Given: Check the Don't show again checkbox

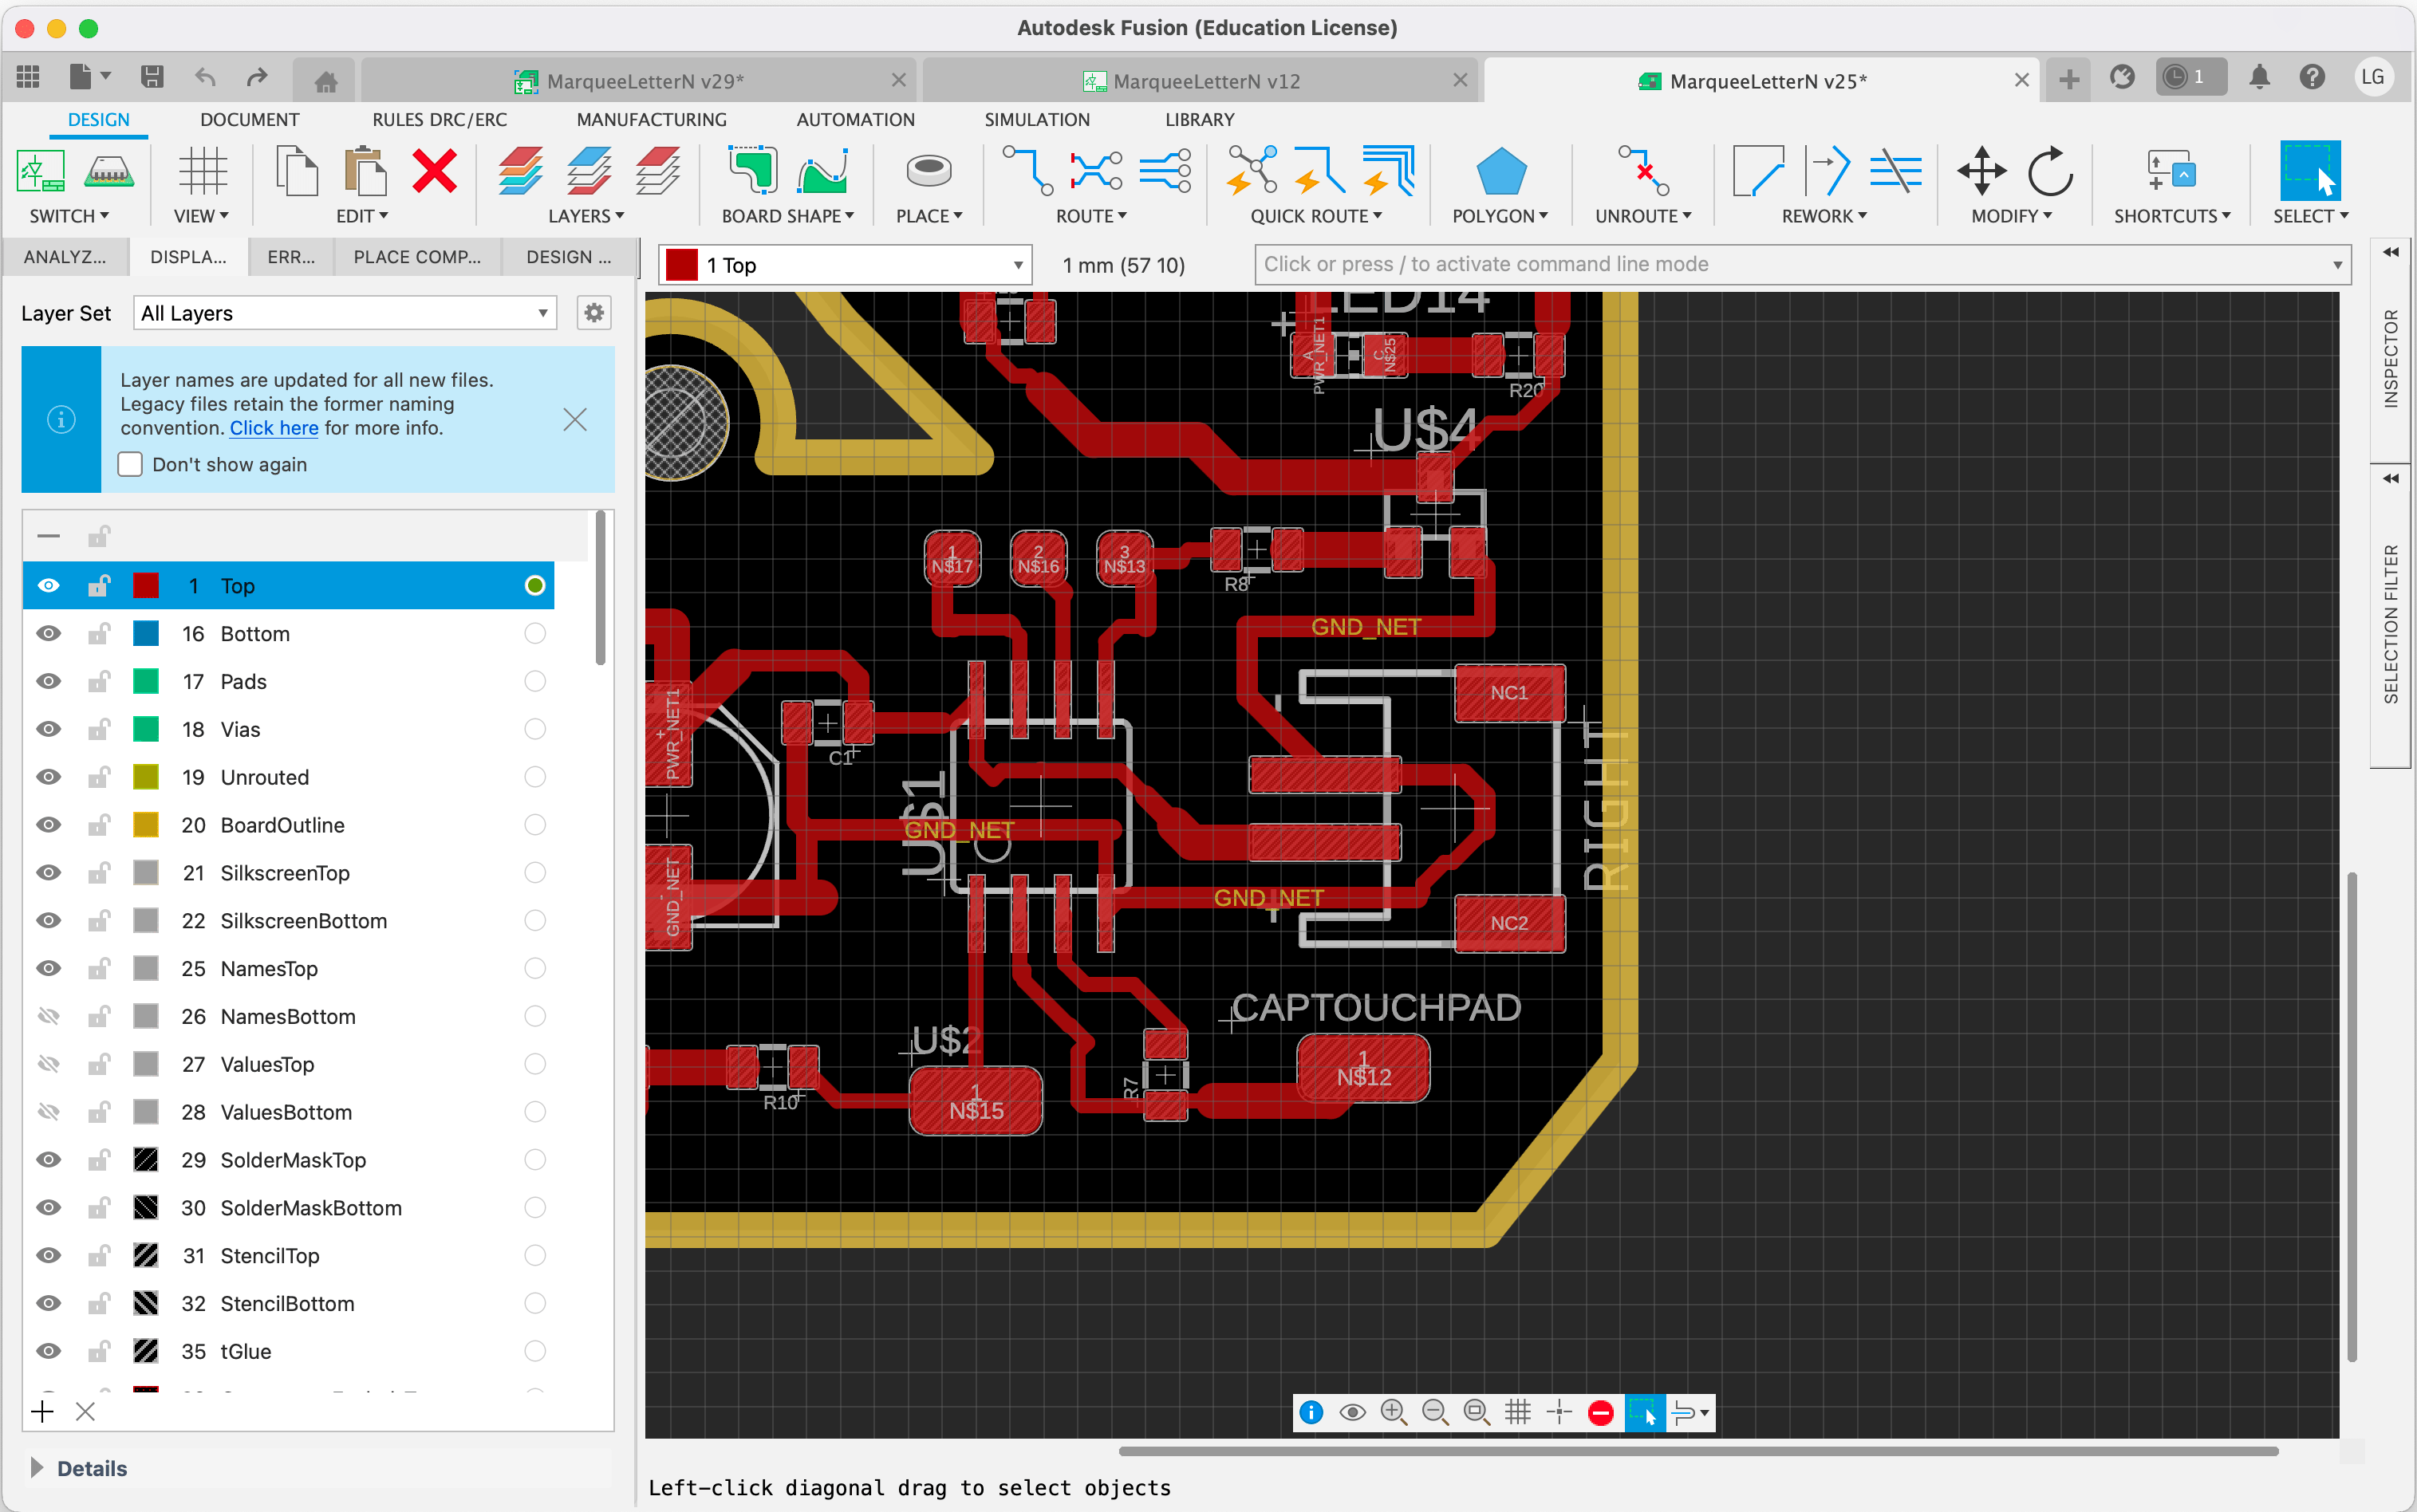Looking at the screenshot, I should (x=130, y=464).
